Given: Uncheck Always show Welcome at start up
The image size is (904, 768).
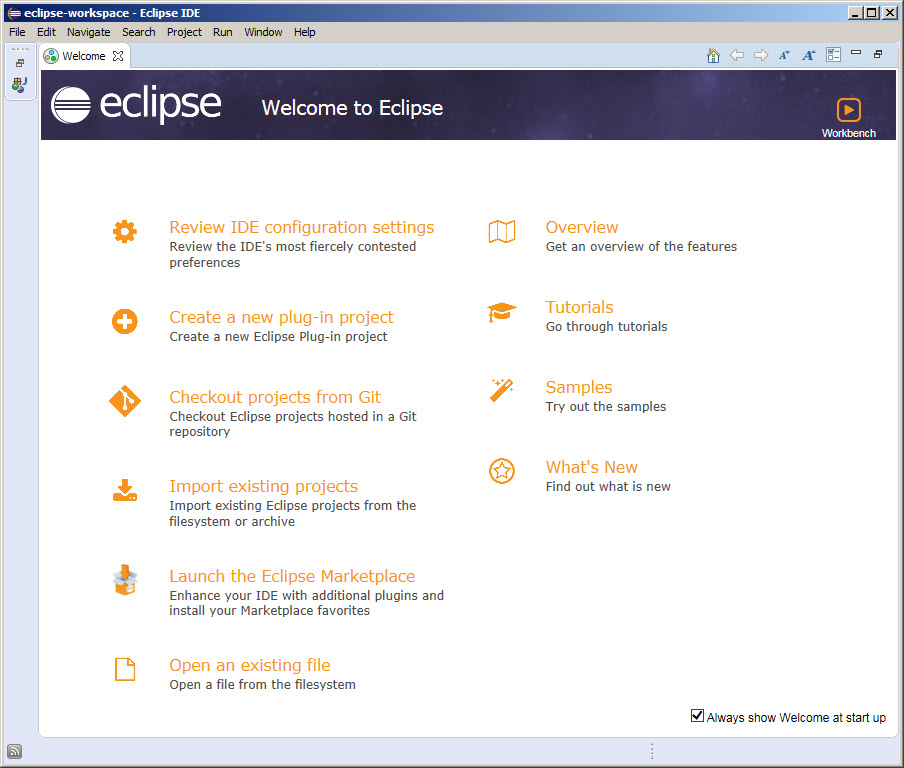Looking at the screenshot, I should pyautogui.click(x=697, y=716).
